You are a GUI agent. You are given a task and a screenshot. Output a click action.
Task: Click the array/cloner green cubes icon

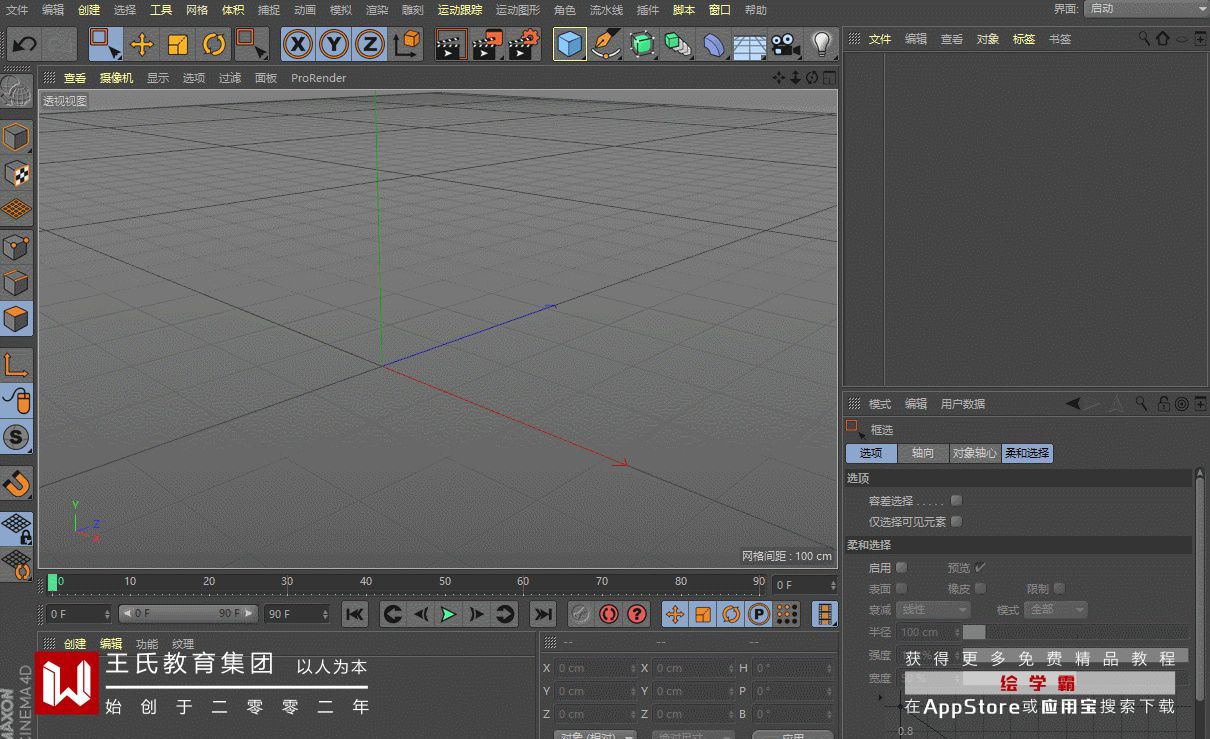pyautogui.click(x=678, y=44)
